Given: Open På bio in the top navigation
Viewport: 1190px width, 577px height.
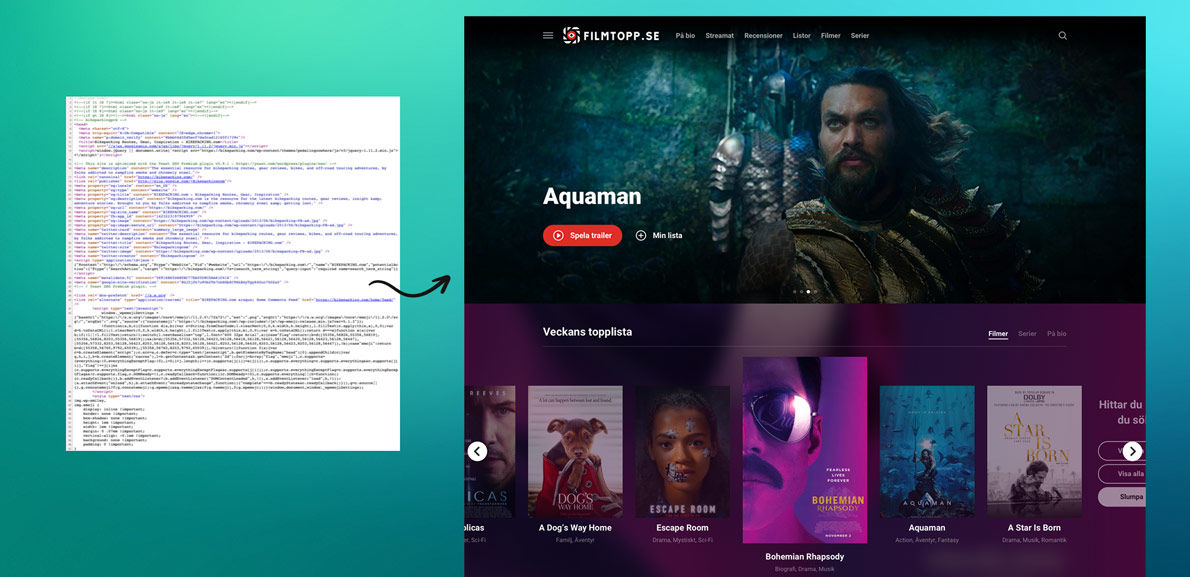Looking at the screenshot, I should (x=685, y=36).
